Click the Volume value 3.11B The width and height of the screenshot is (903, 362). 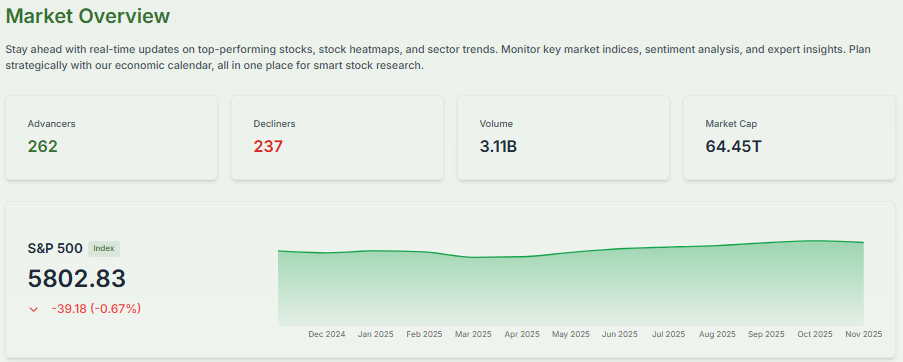click(498, 147)
